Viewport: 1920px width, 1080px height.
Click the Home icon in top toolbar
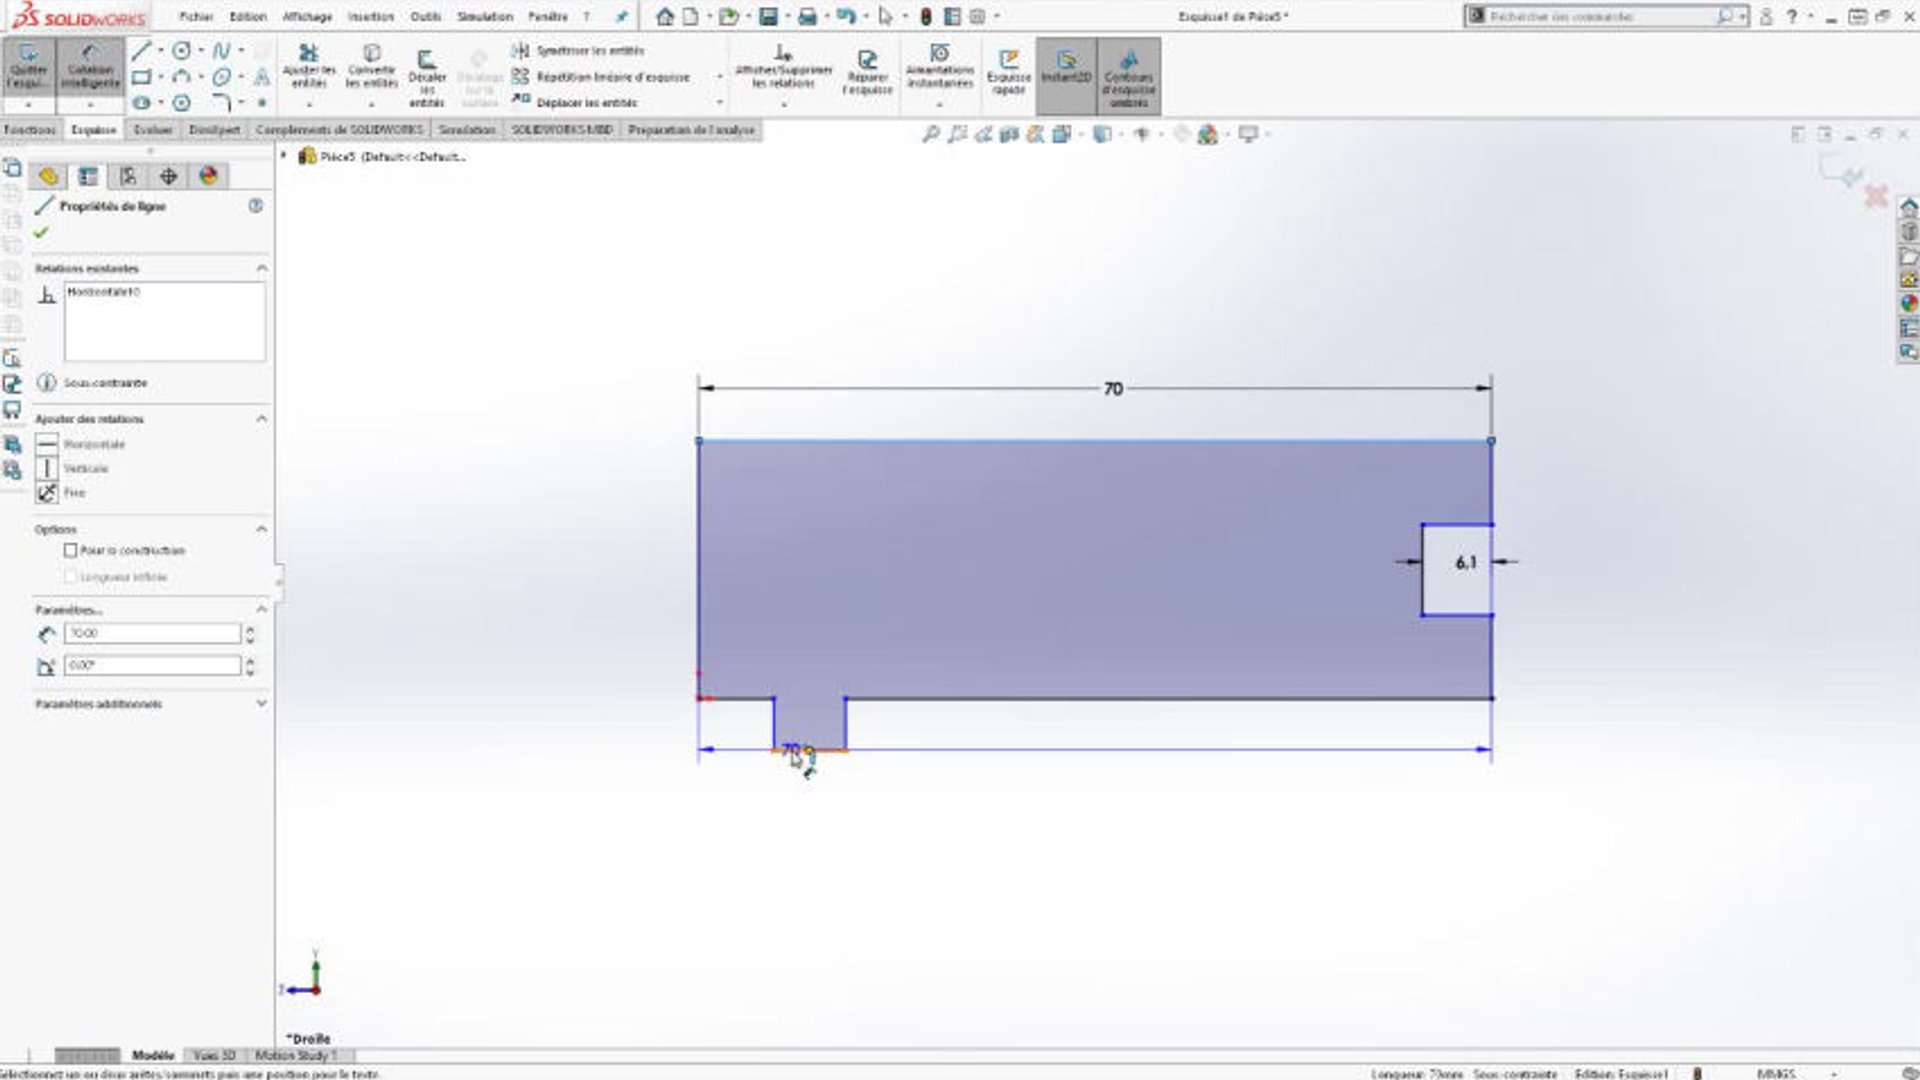point(665,17)
